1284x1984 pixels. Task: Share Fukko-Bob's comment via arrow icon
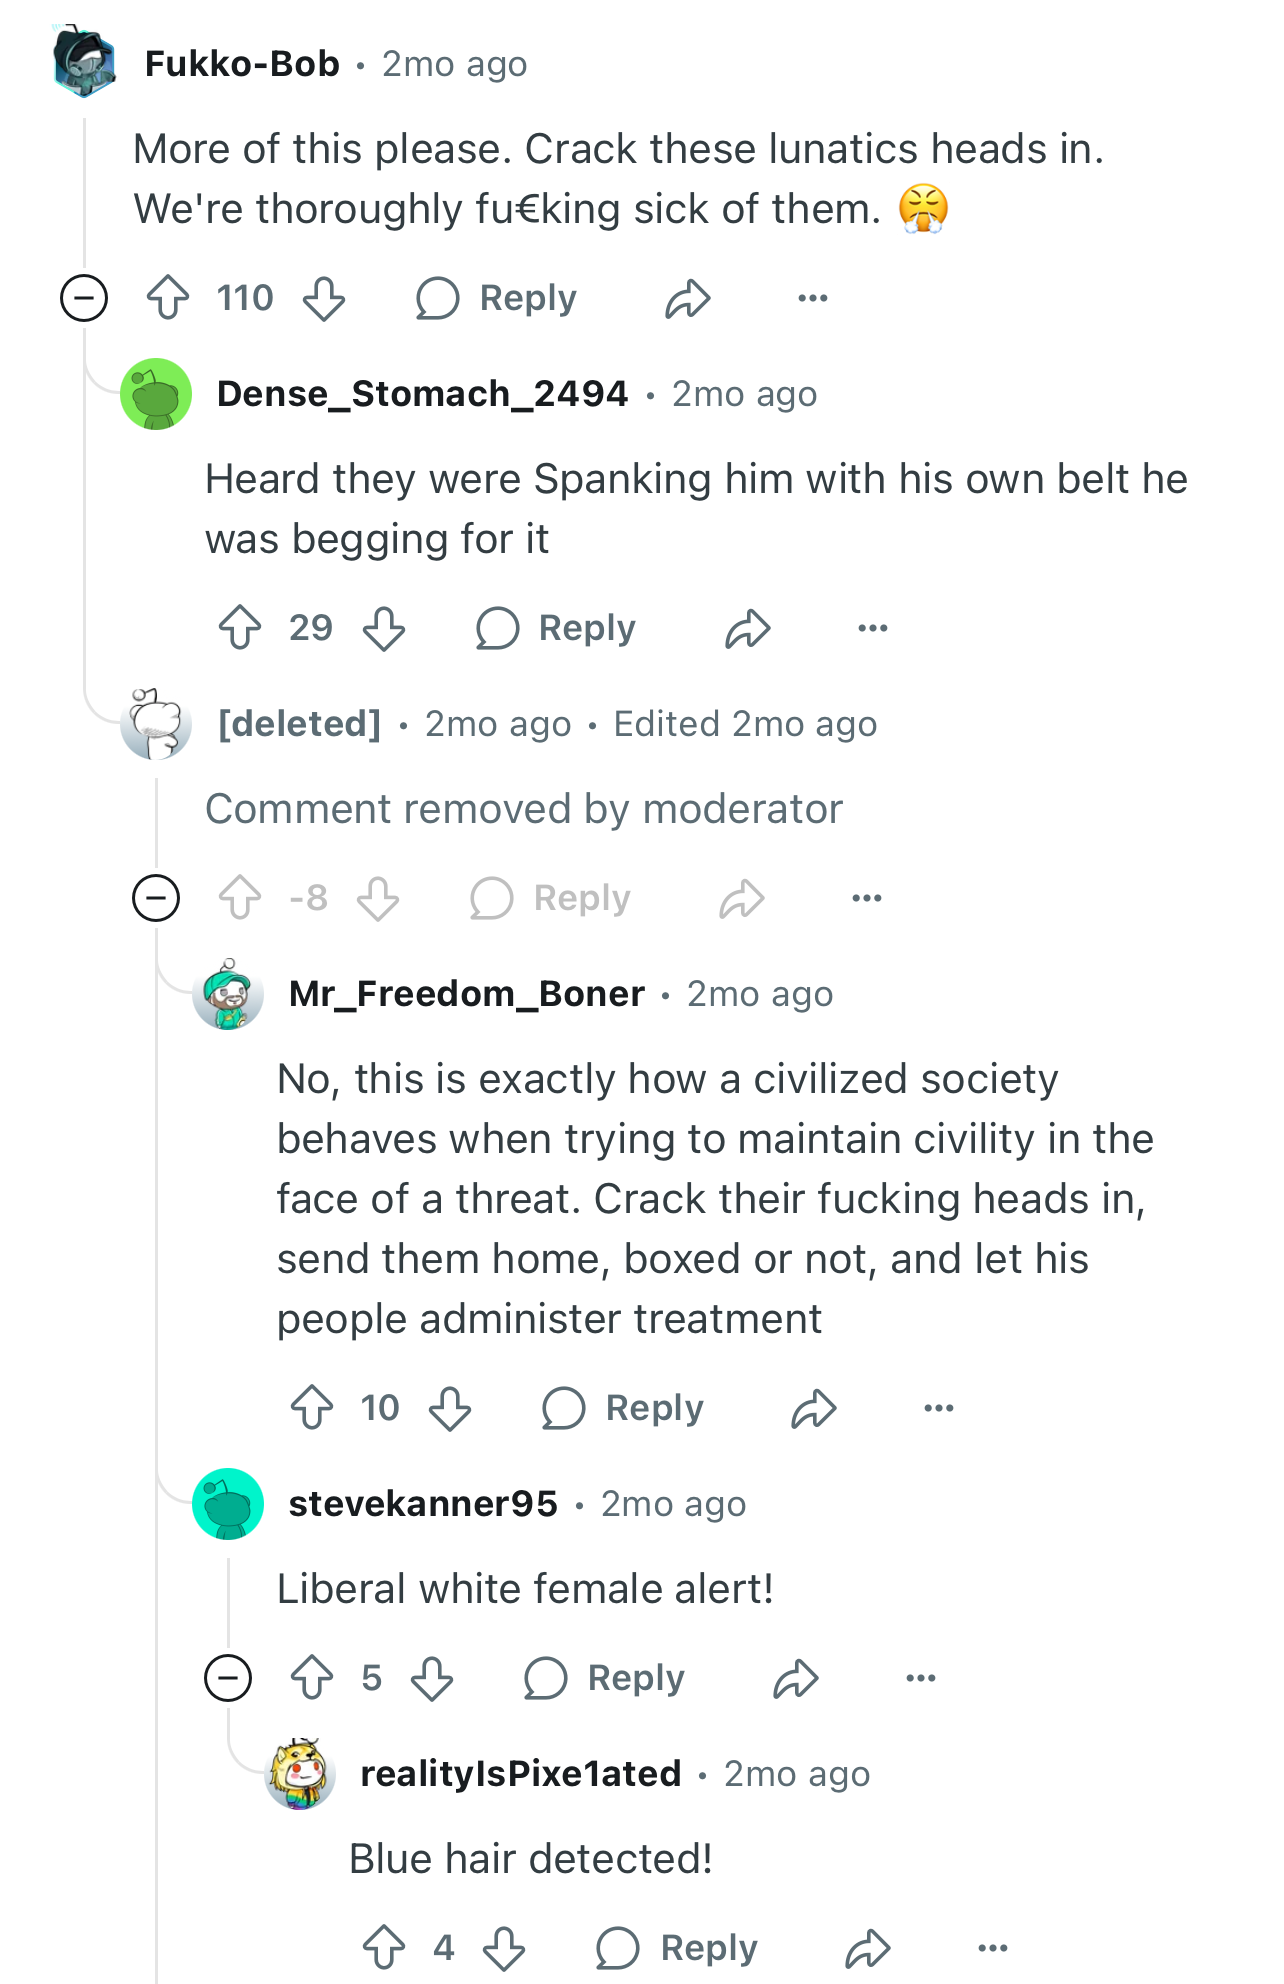(x=688, y=298)
